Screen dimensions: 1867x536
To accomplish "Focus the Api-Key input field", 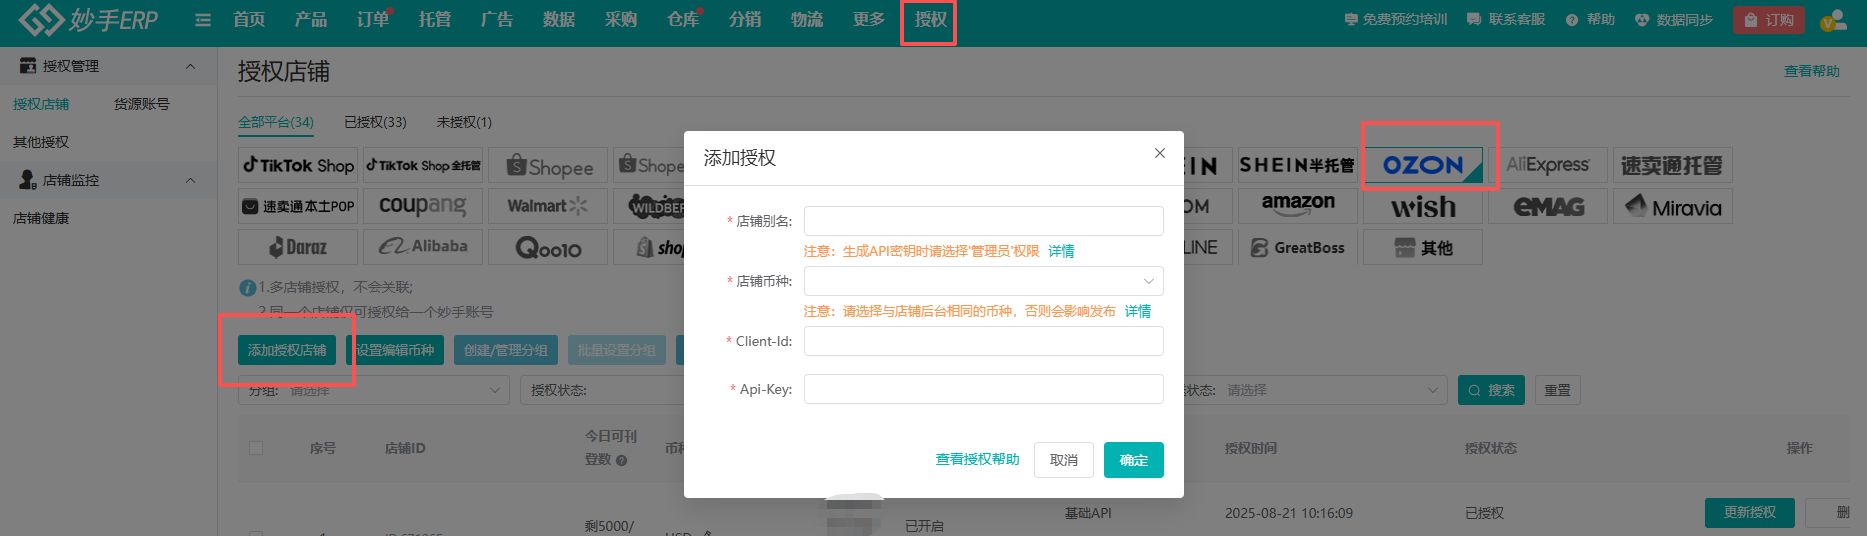I will pyautogui.click(x=983, y=389).
